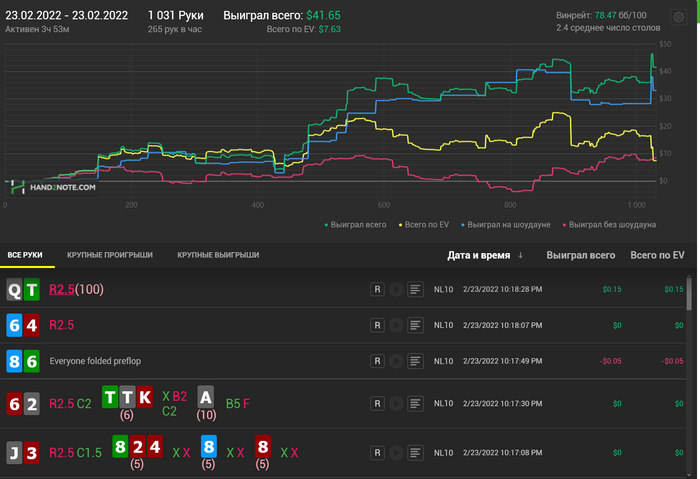Open replayer R button for 64 hand
The image size is (700, 479).
pos(377,325)
